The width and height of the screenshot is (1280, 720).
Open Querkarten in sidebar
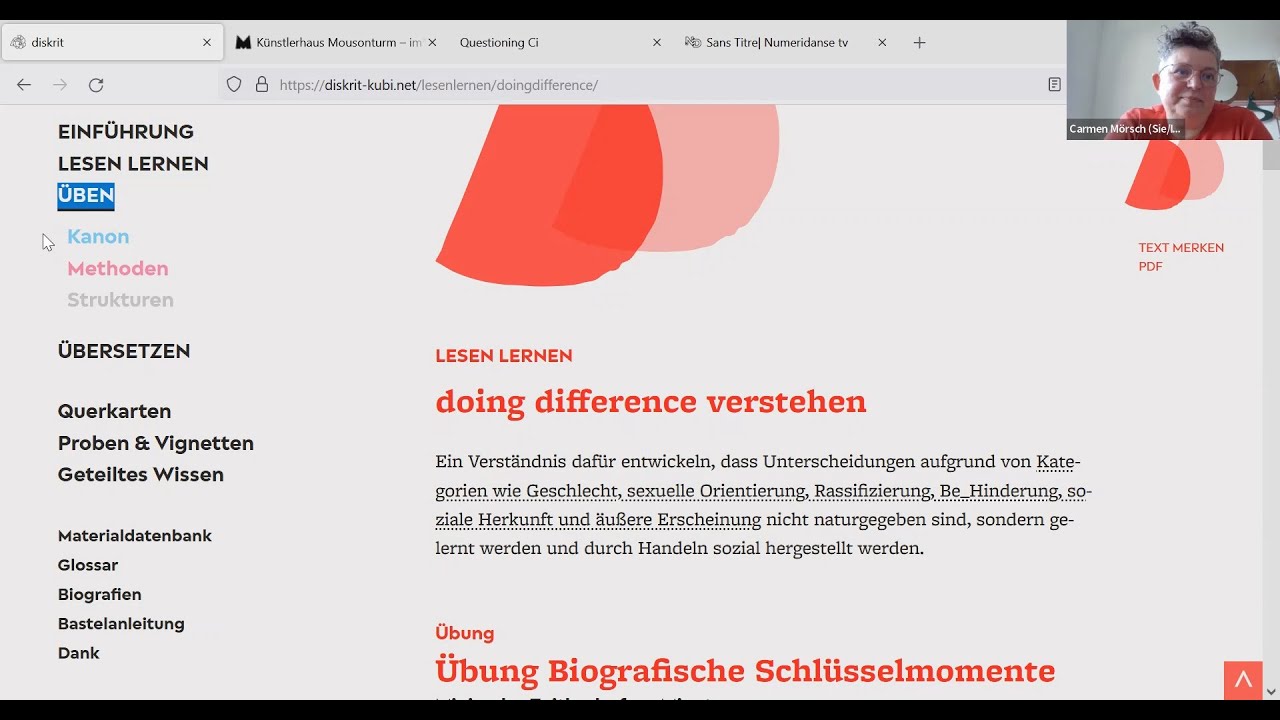pyautogui.click(x=114, y=412)
